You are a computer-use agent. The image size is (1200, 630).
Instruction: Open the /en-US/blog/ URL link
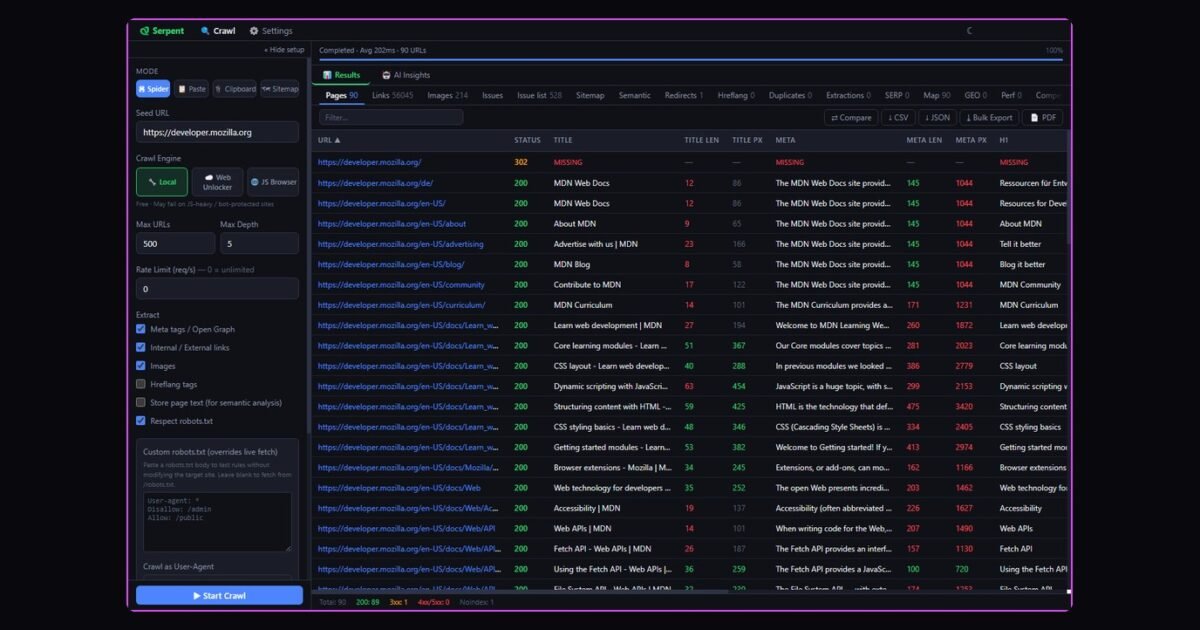tap(391, 264)
